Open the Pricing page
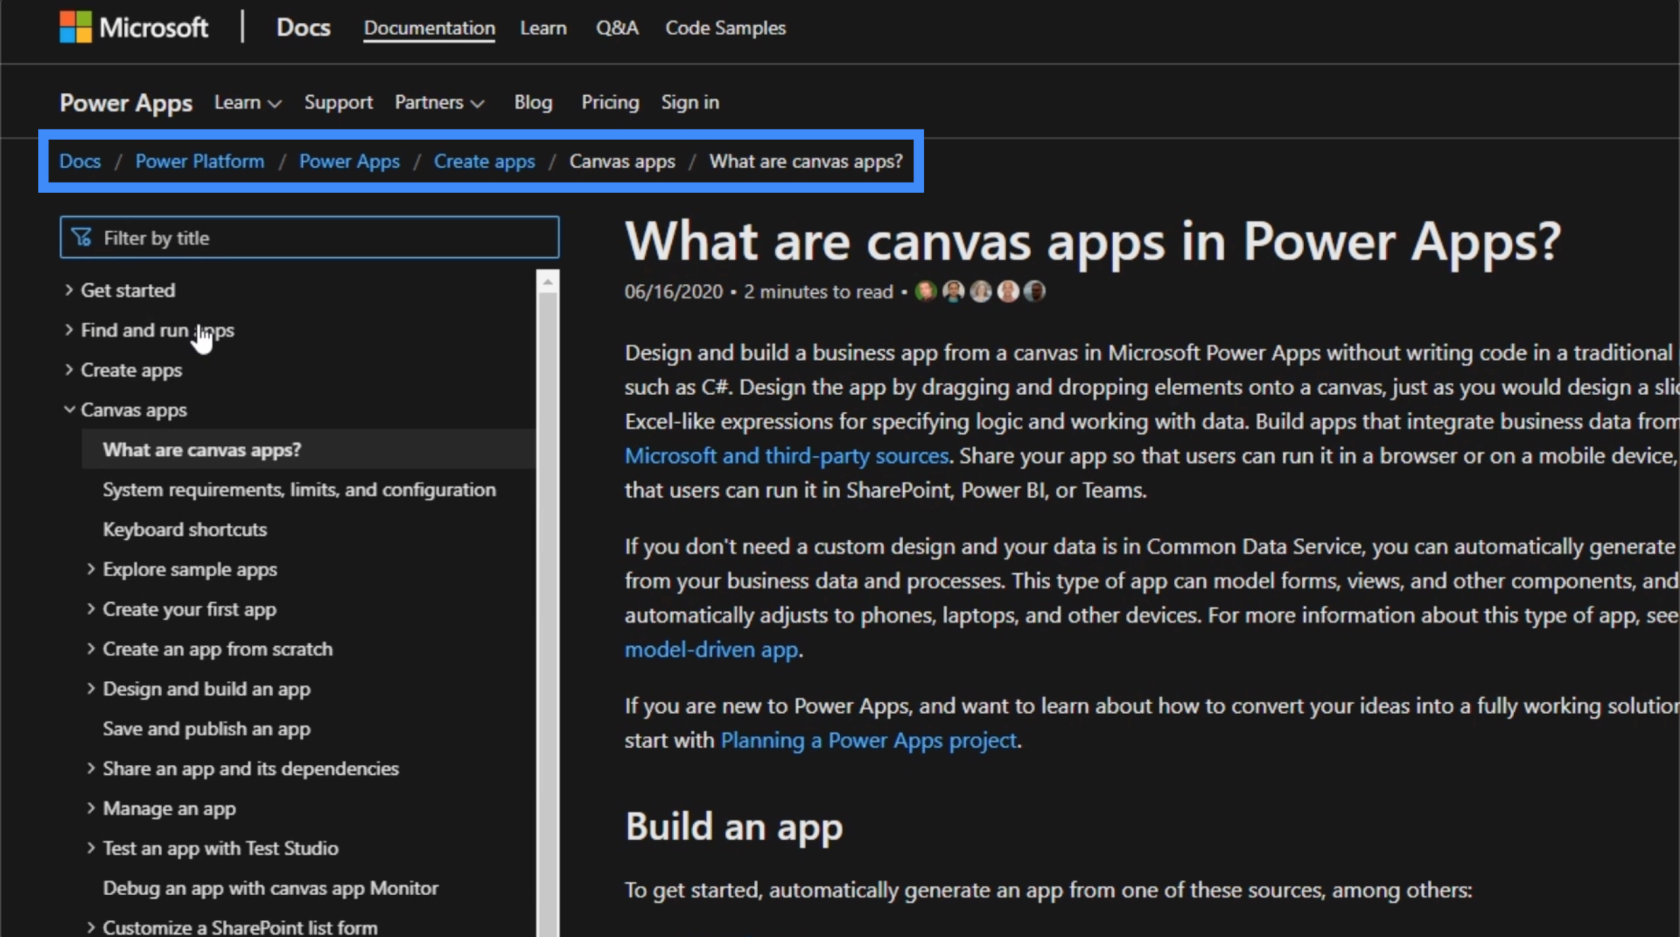The width and height of the screenshot is (1680, 937). [610, 102]
